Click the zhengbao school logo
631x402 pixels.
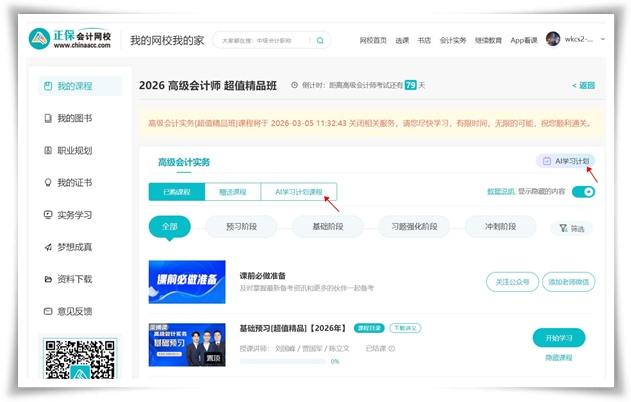coord(73,39)
